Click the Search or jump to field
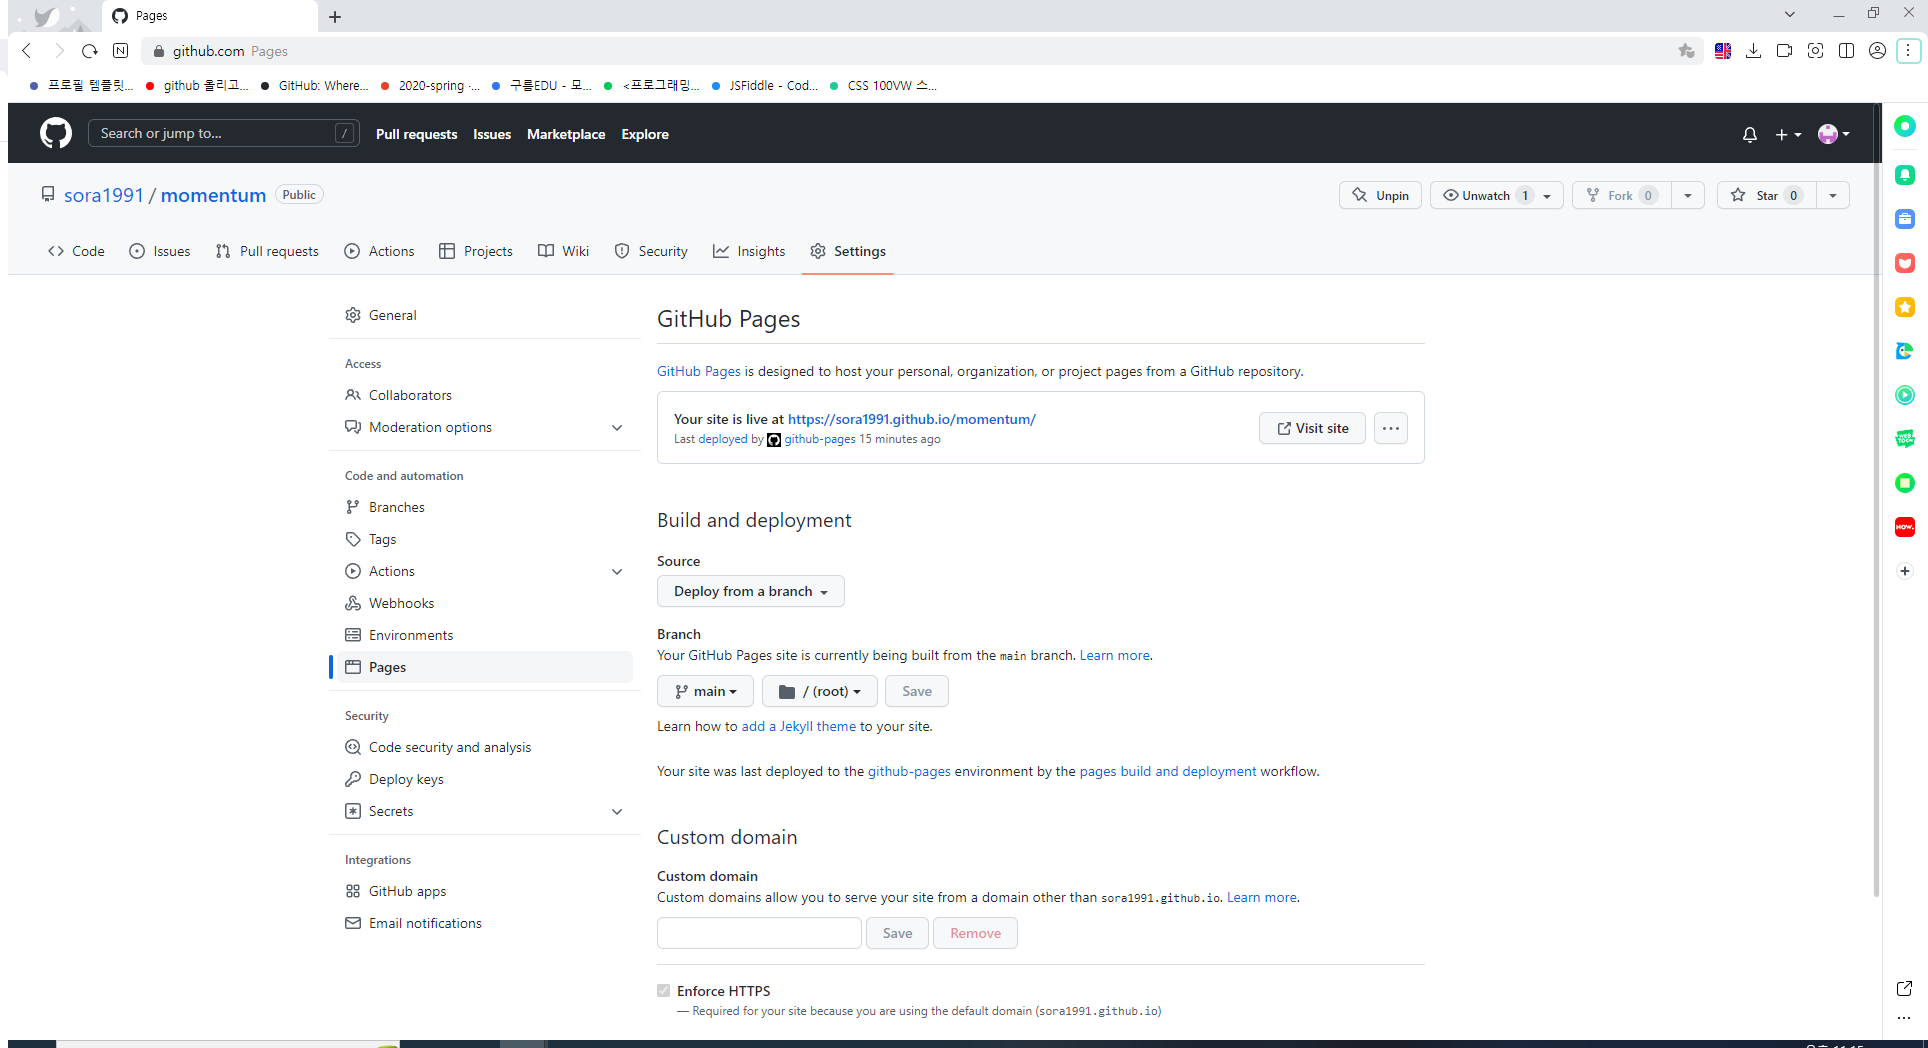This screenshot has height=1048, width=1928. [224, 133]
